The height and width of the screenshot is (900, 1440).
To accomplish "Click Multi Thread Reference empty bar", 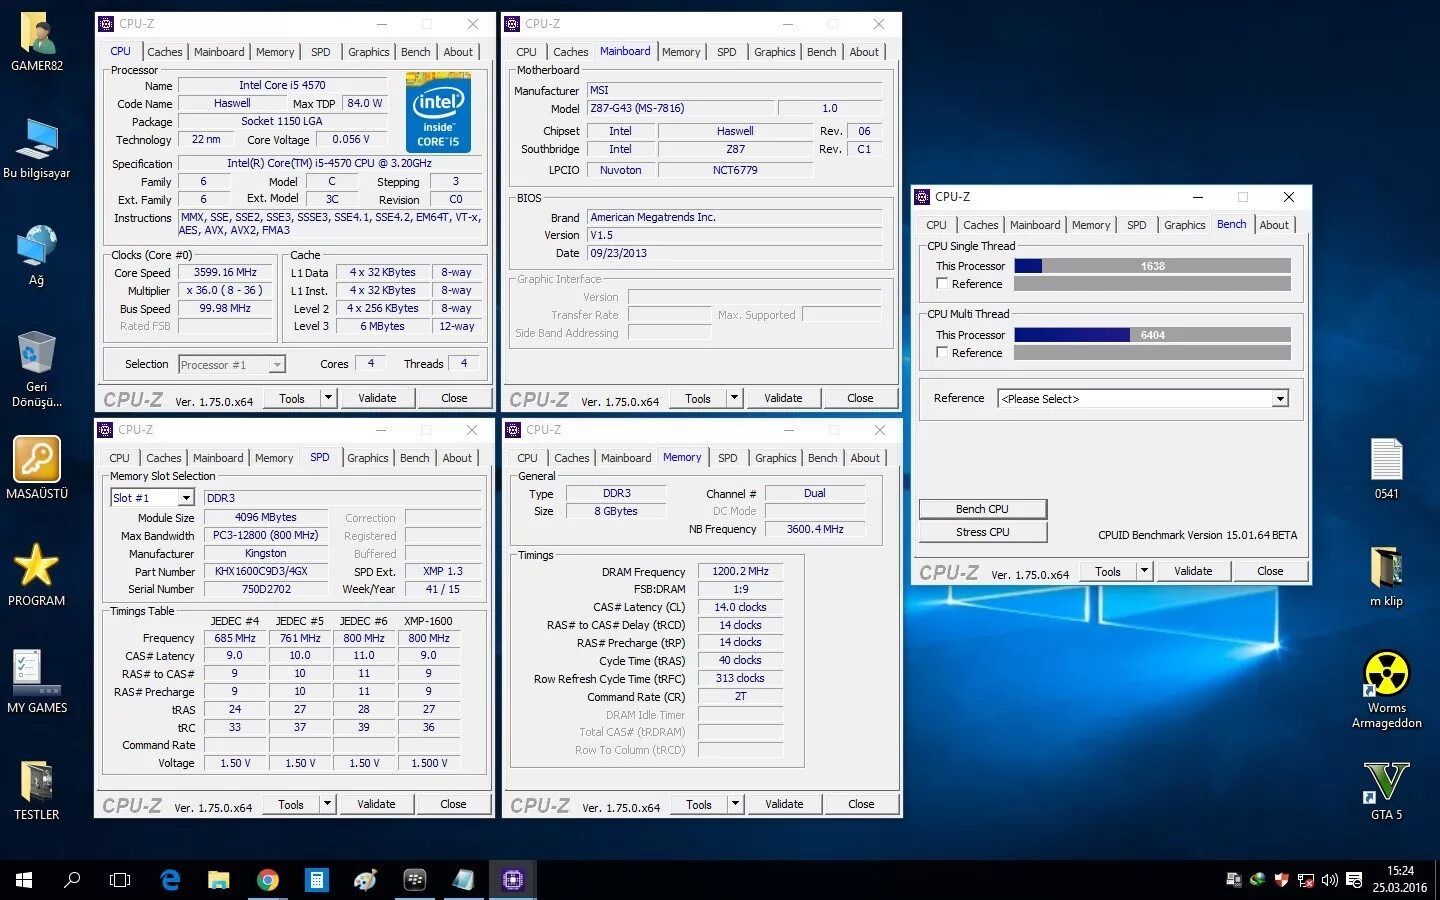I will click(x=1152, y=353).
